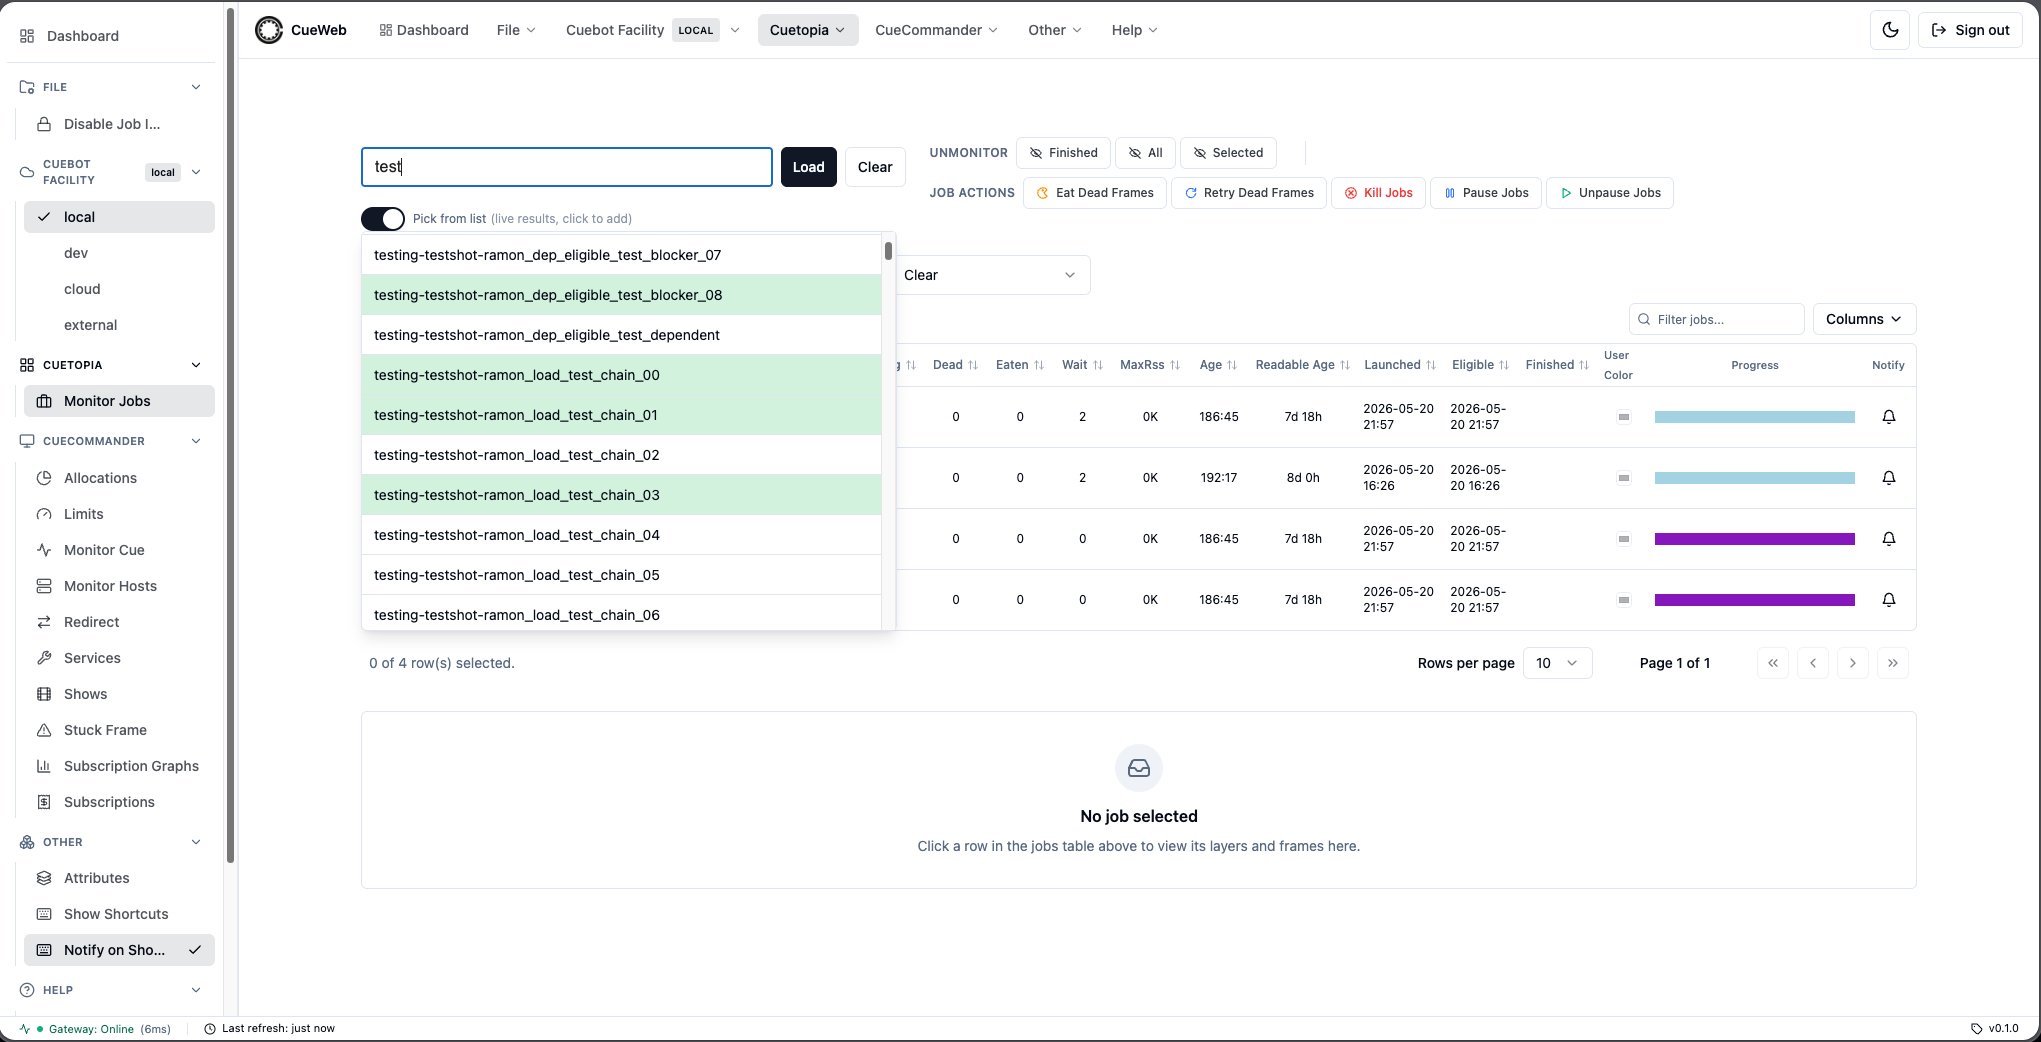Toggle dark mode moon icon
The width and height of the screenshot is (2041, 1042).
click(x=1890, y=30)
